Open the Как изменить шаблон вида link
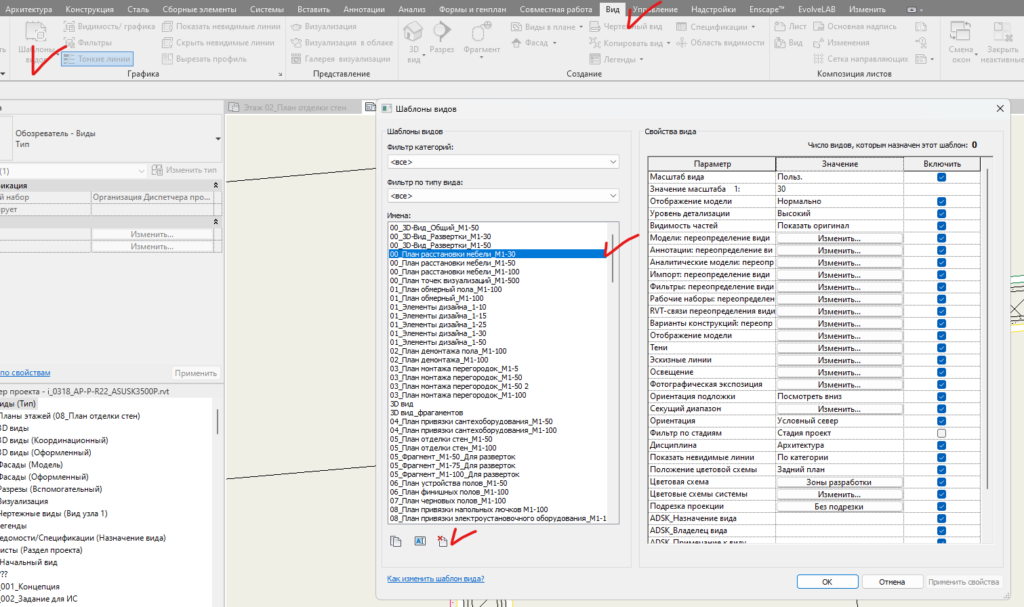 435,579
